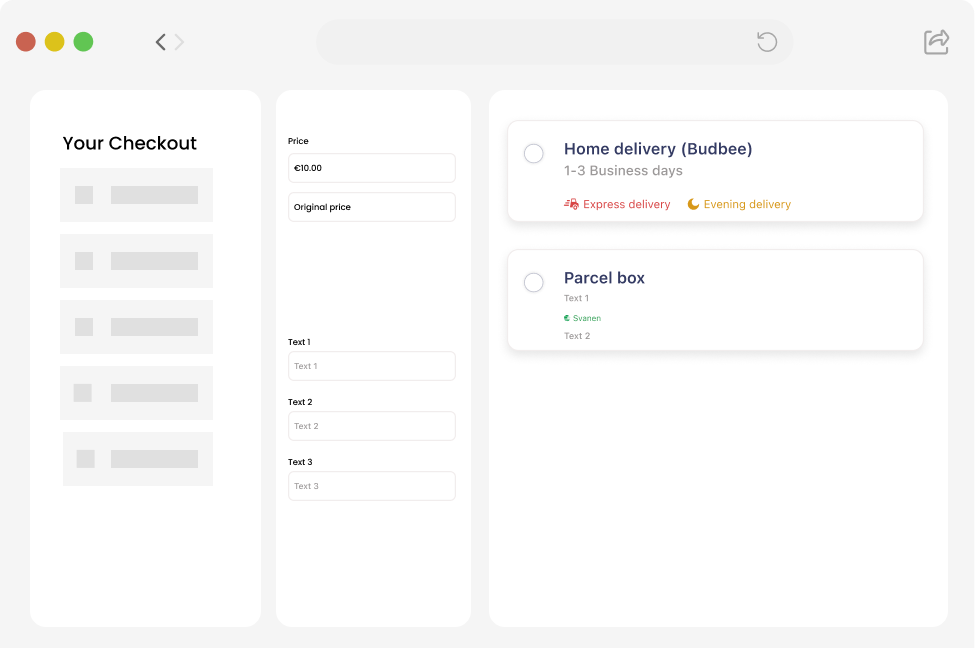Screen dimensions: 975x648
Task: Reload the page with the refresh icon
Action: [x=767, y=41]
